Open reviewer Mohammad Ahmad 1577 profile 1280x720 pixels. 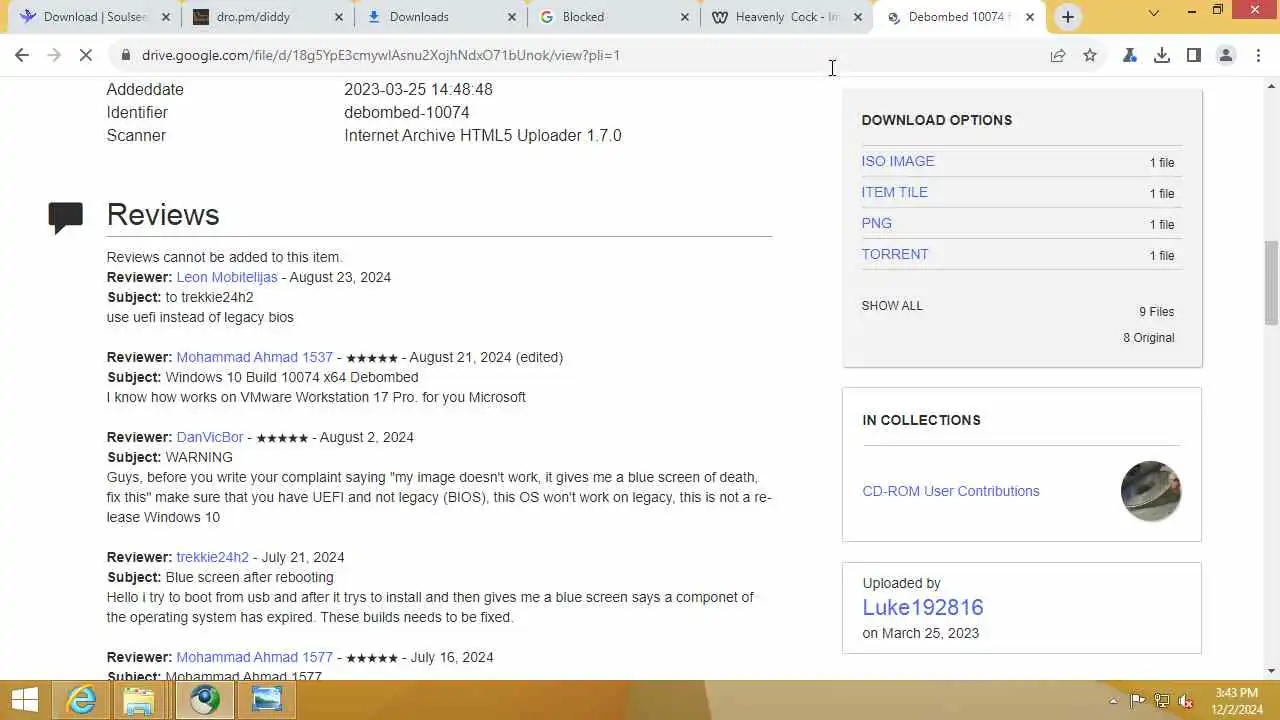point(254,657)
